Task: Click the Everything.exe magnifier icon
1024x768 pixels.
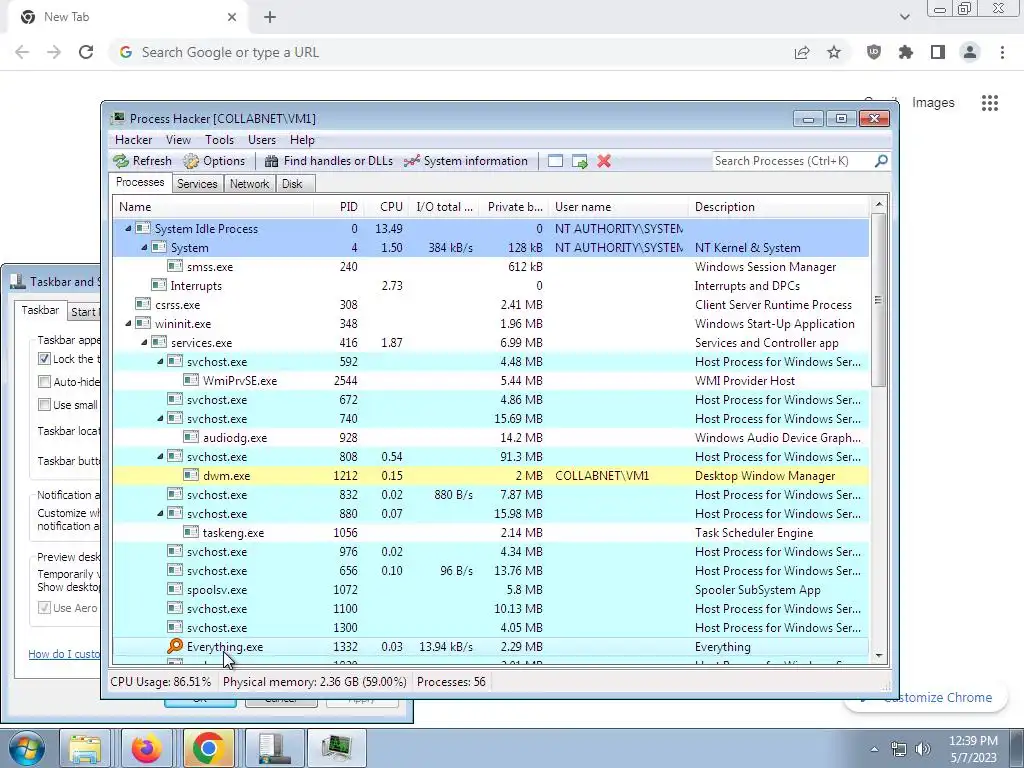Action: [175, 647]
